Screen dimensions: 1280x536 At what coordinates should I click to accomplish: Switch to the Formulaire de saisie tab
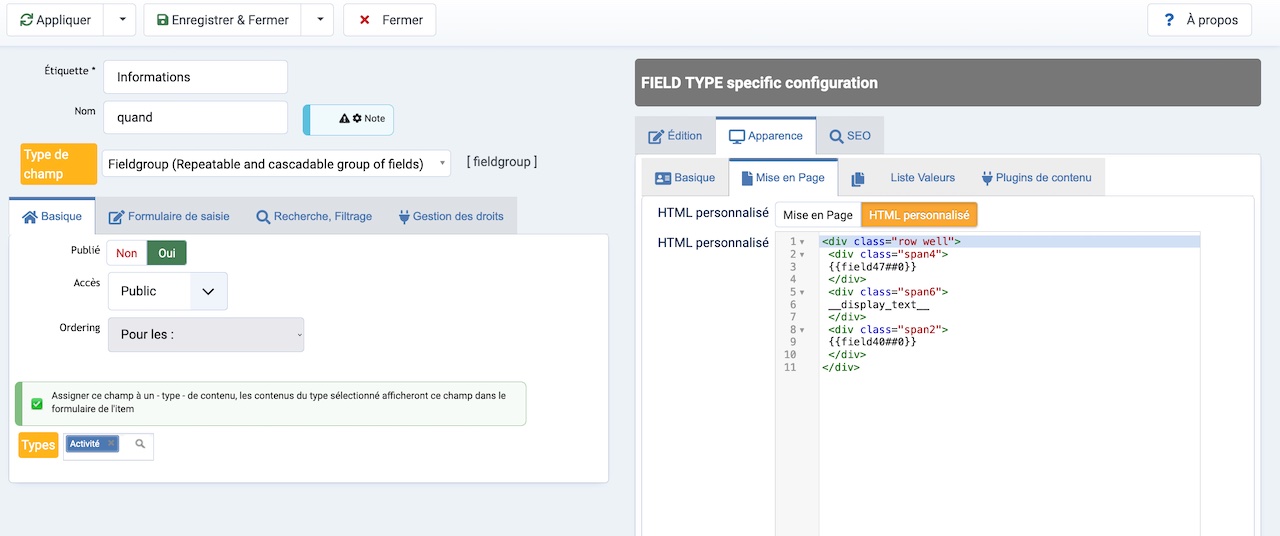pos(169,216)
